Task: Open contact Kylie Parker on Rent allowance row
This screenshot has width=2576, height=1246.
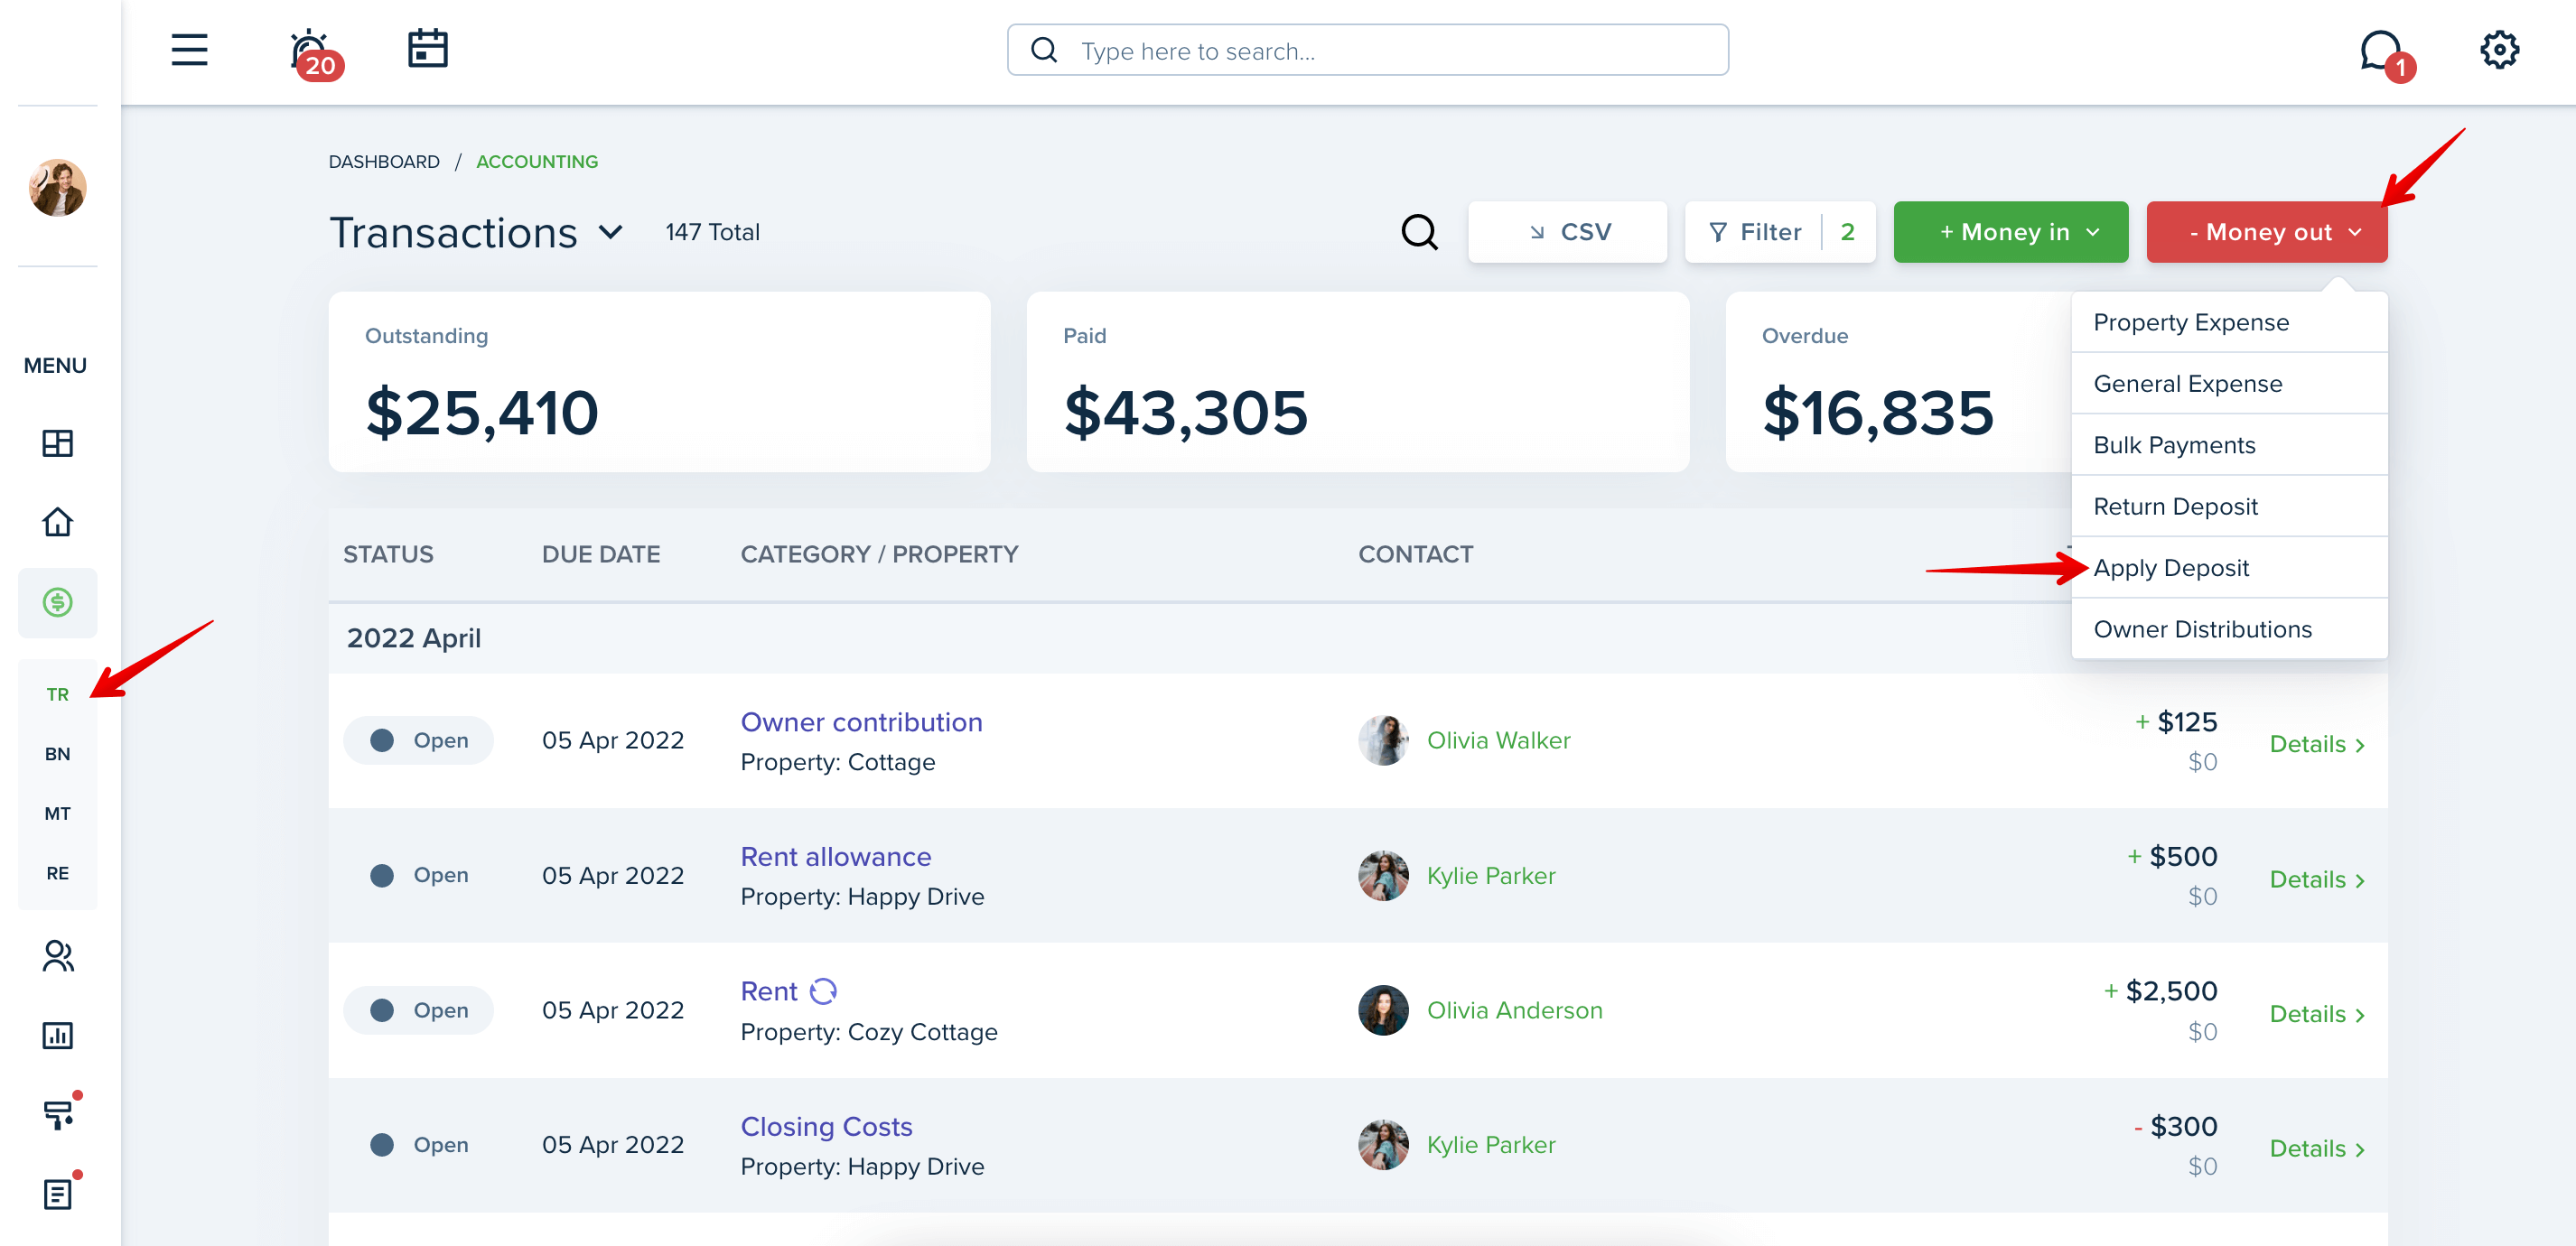Action: 1490,875
